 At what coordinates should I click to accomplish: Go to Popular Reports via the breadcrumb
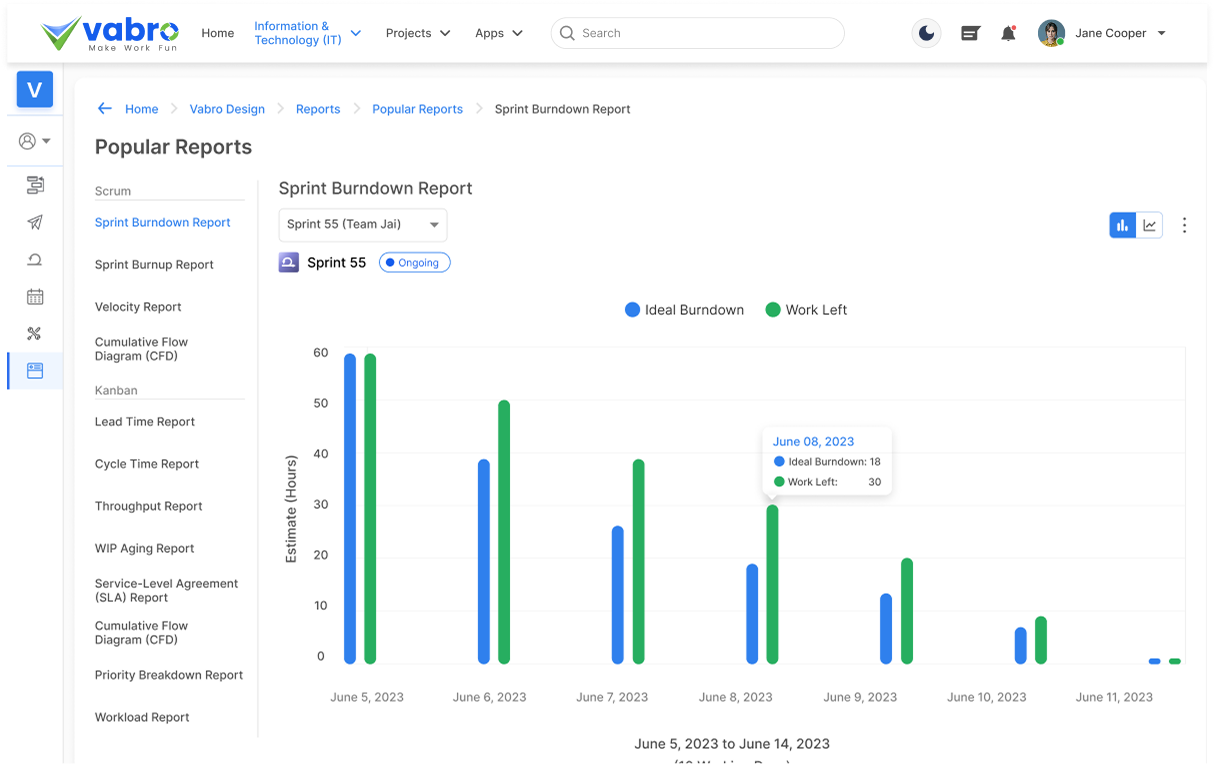coord(417,109)
